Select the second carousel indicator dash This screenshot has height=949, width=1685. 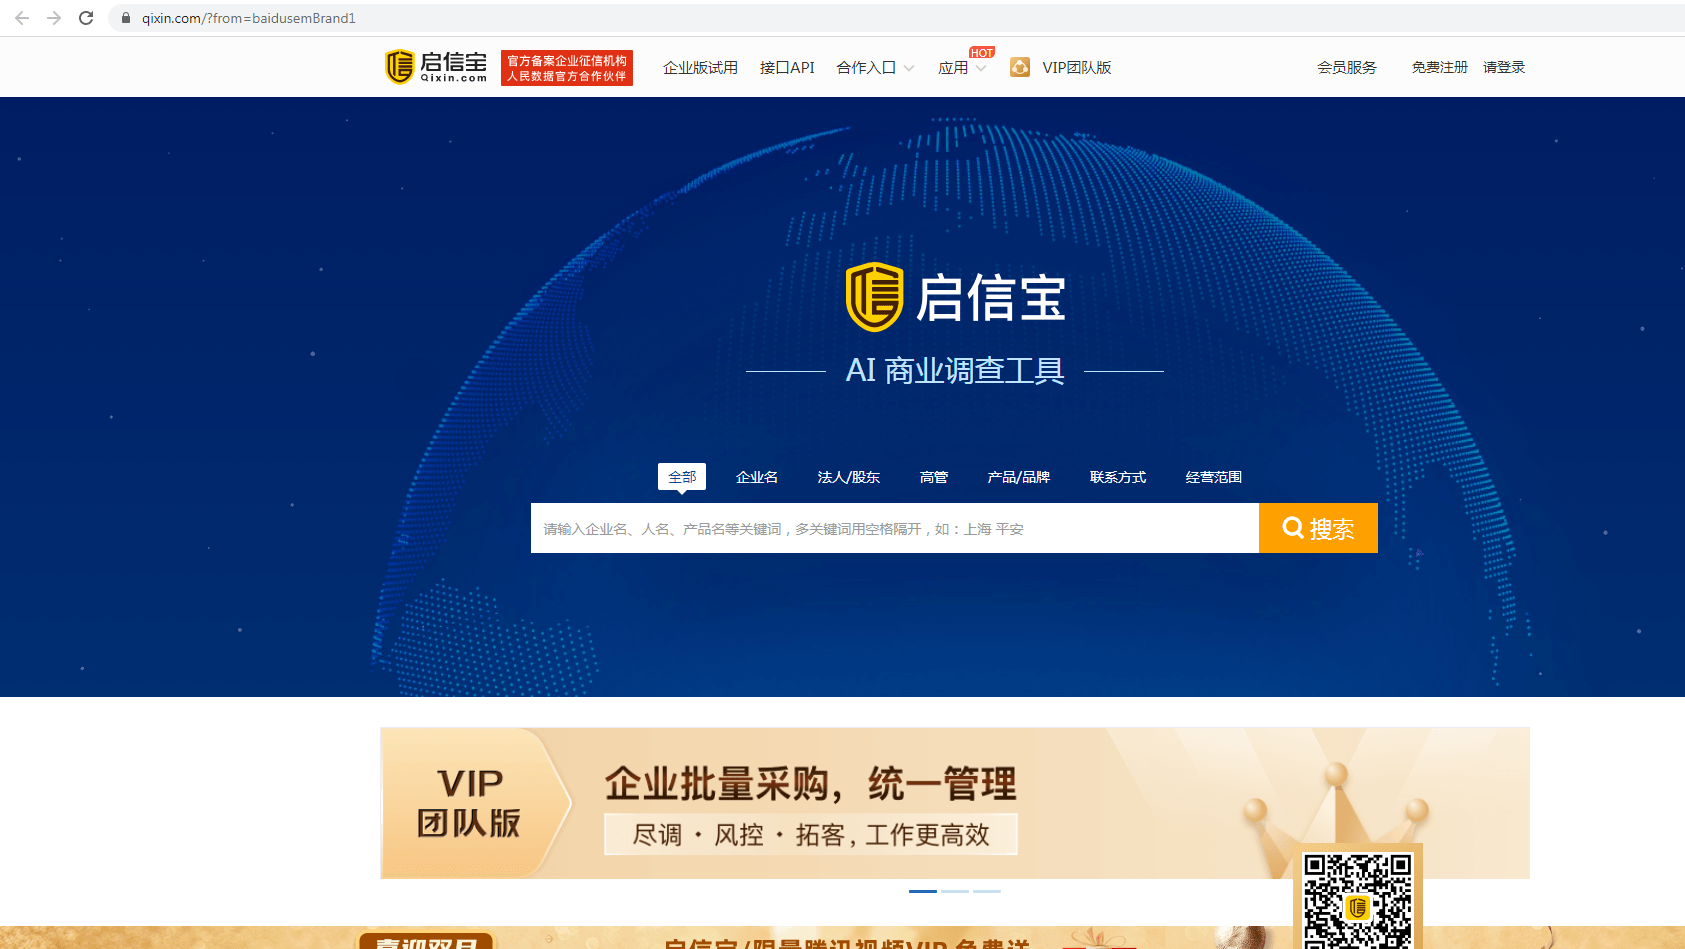click(x=955, y=891)
